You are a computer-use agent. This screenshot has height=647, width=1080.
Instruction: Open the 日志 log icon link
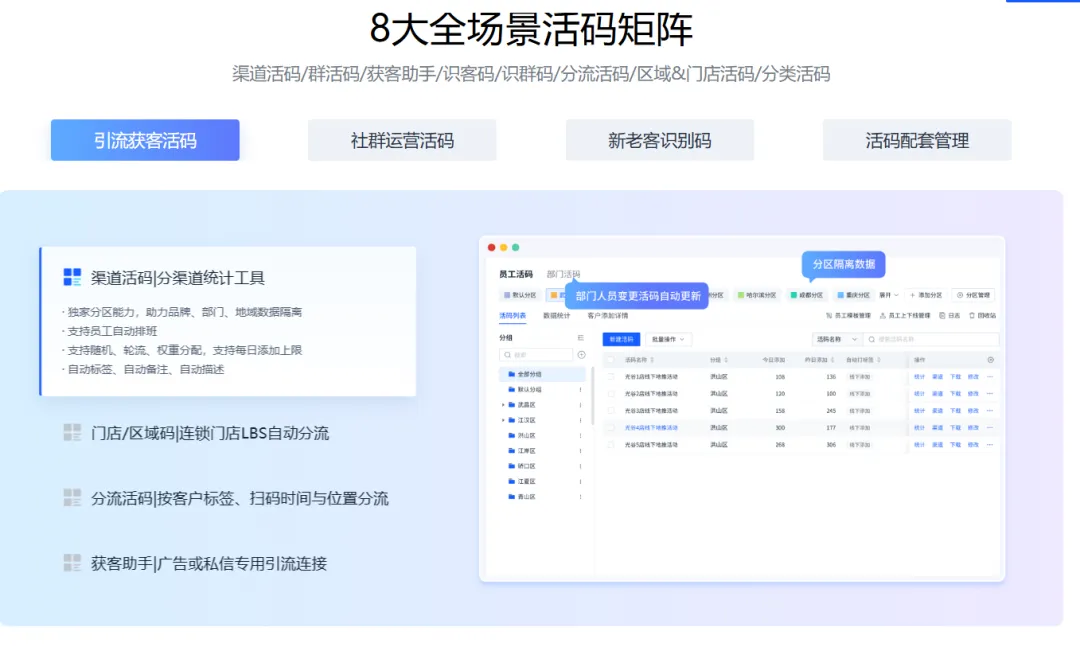pos(949,316)
